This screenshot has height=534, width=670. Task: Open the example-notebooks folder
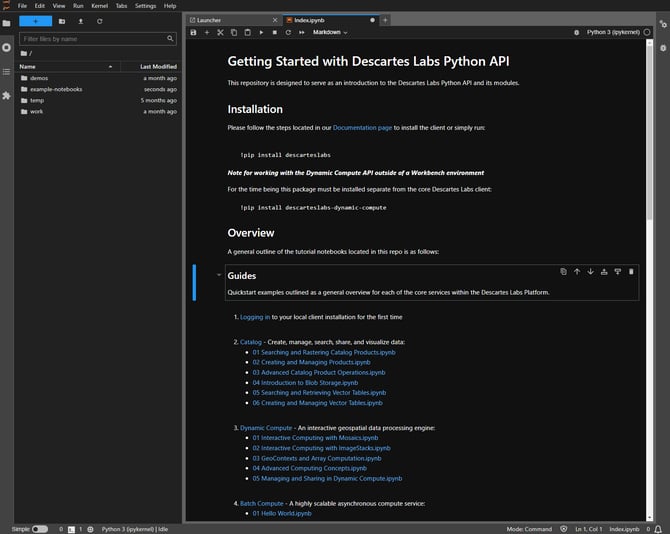coord(56,89)
